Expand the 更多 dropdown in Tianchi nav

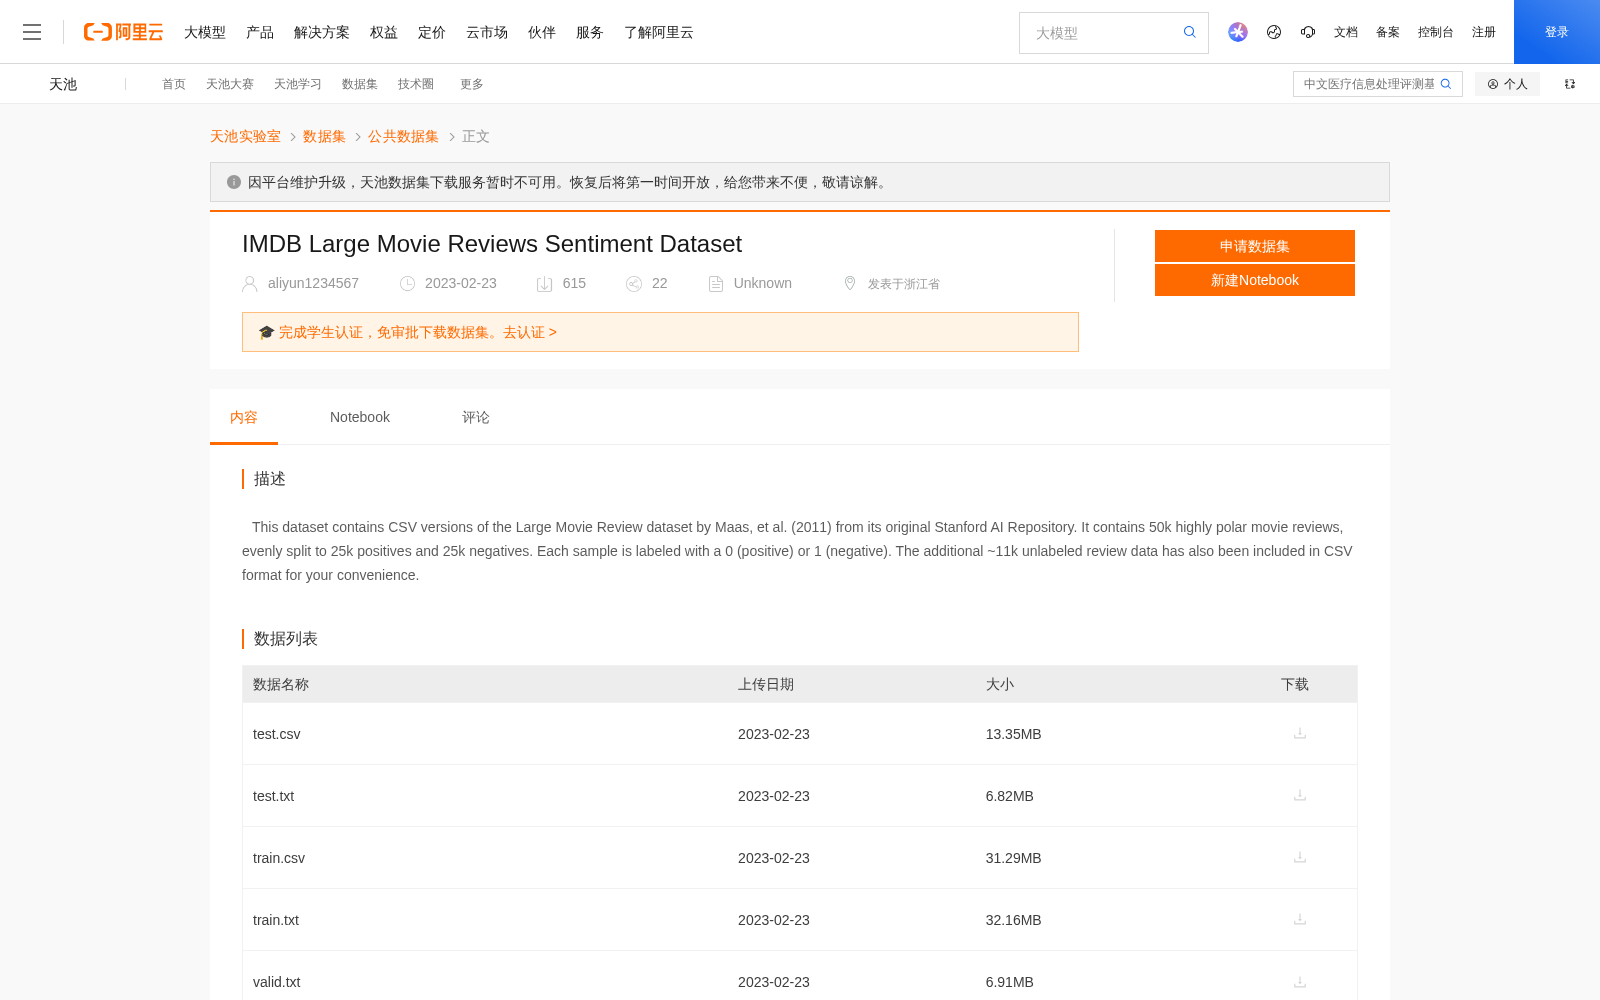pyautogui.click(x=472, y=84)
